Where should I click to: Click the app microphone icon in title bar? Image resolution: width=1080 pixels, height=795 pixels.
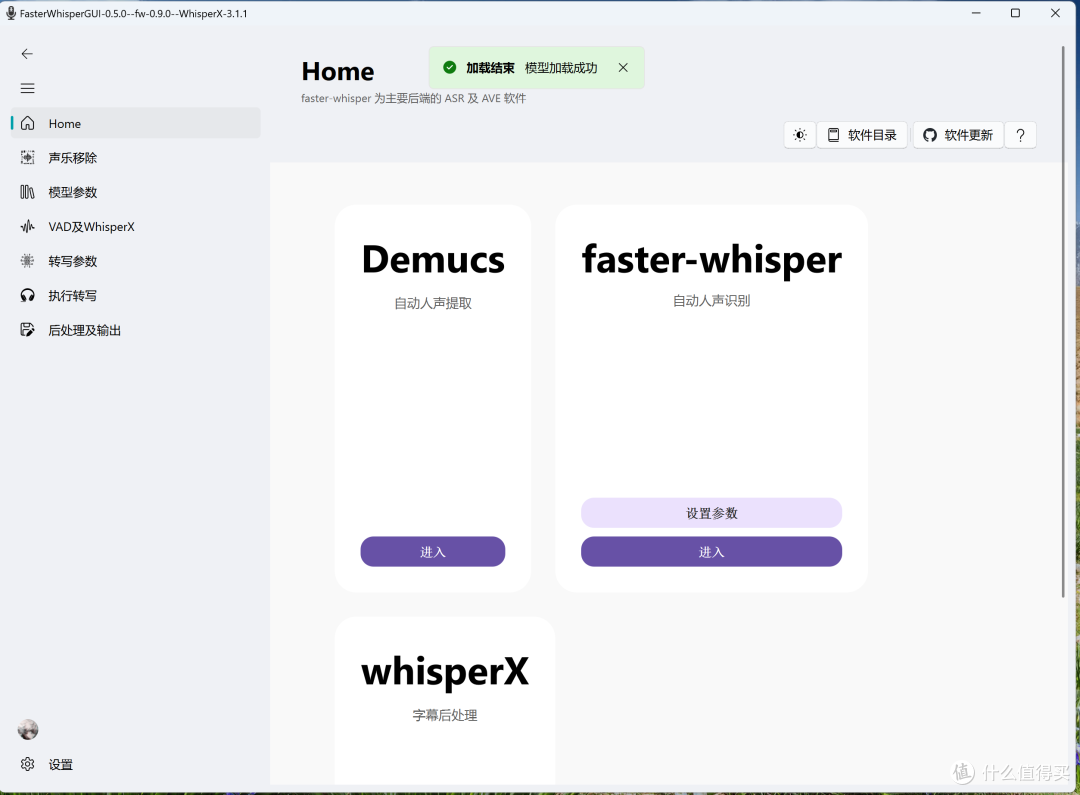click(x=10, y=13)
